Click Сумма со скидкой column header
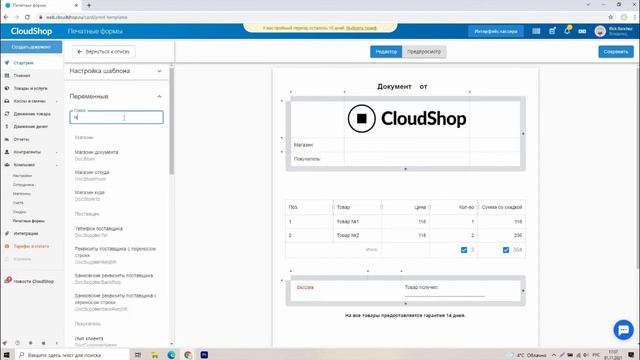 point(502,207)
